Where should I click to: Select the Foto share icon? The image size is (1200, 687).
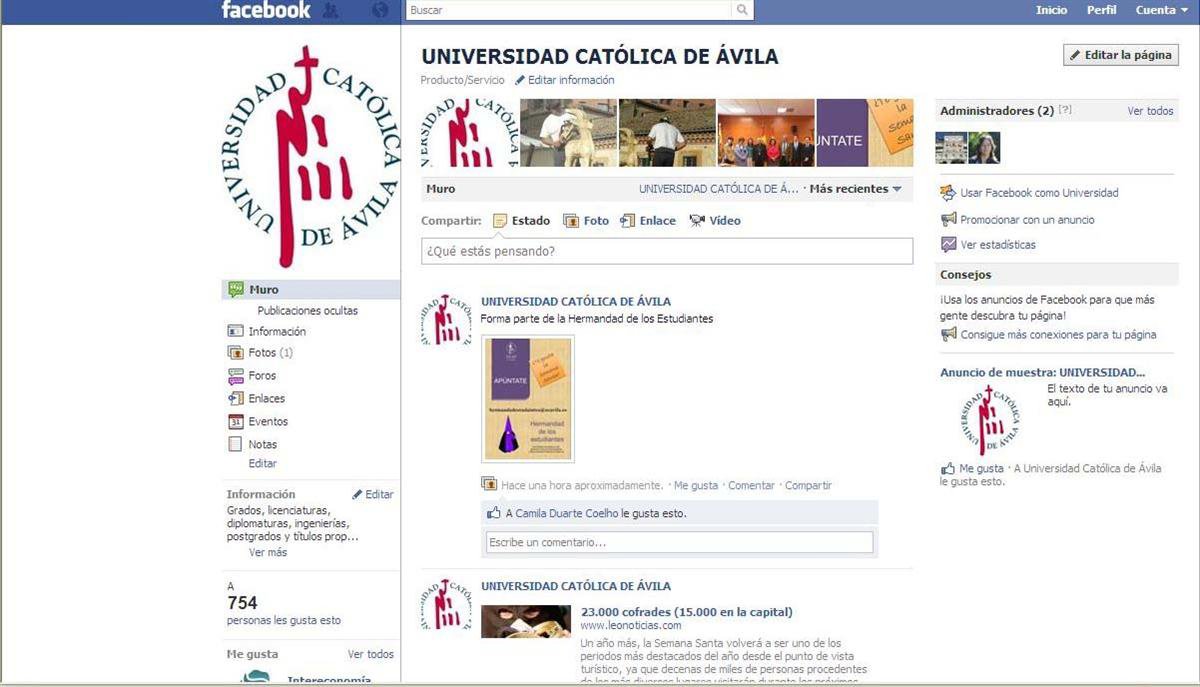click(571, 221)
